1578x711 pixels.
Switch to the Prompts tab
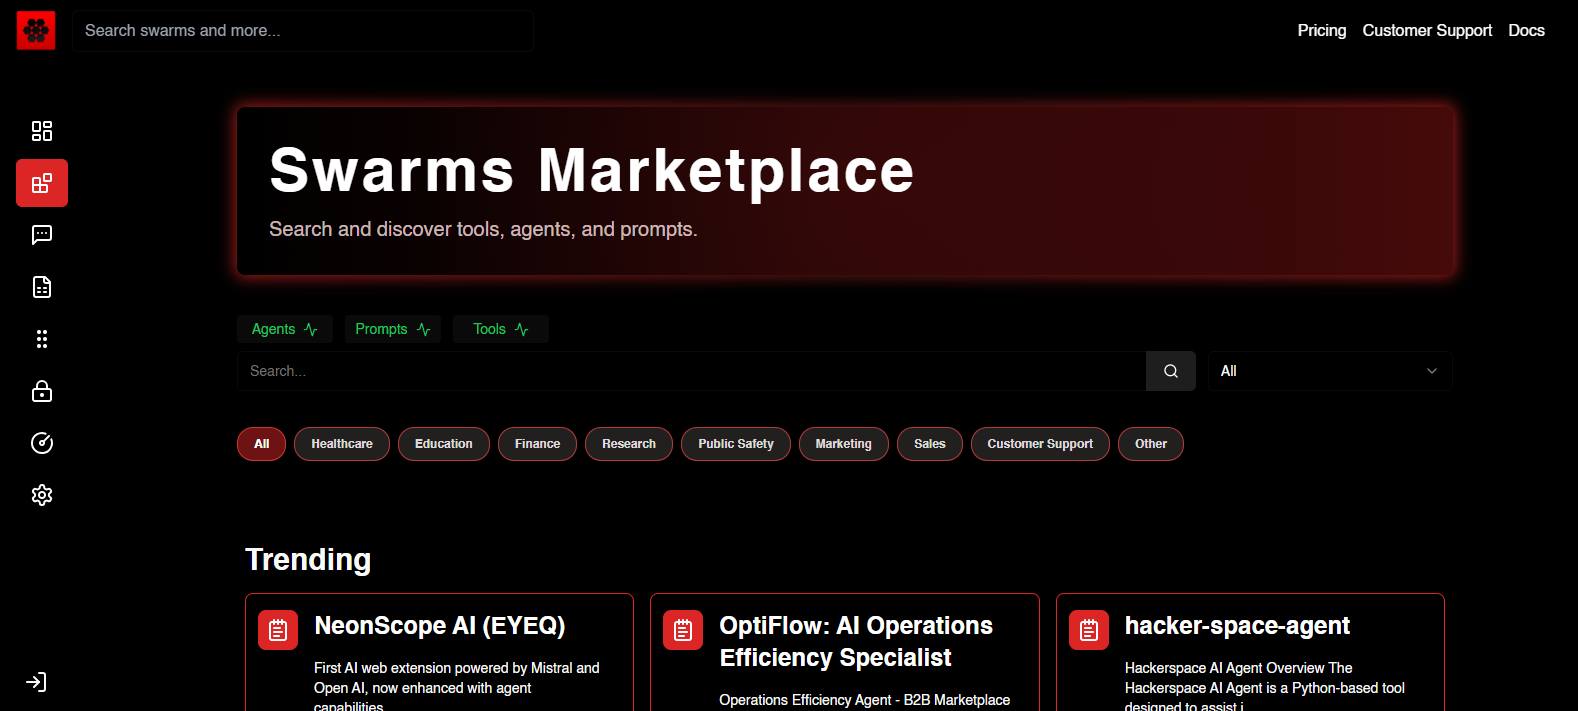pos(393,329)
